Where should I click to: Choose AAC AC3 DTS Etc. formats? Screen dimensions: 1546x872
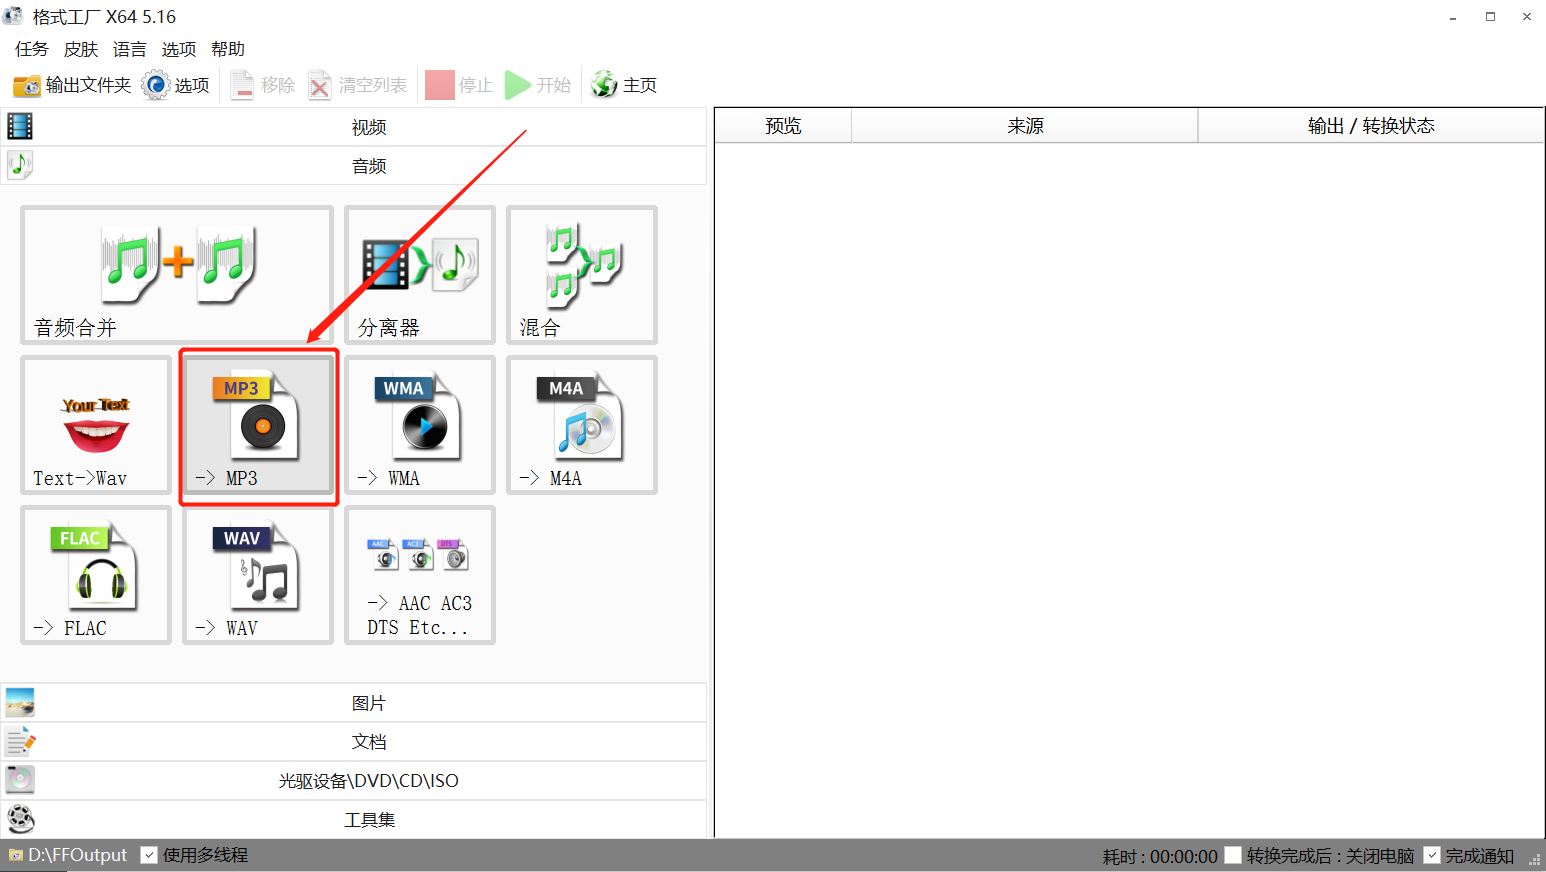coord(420,575)
